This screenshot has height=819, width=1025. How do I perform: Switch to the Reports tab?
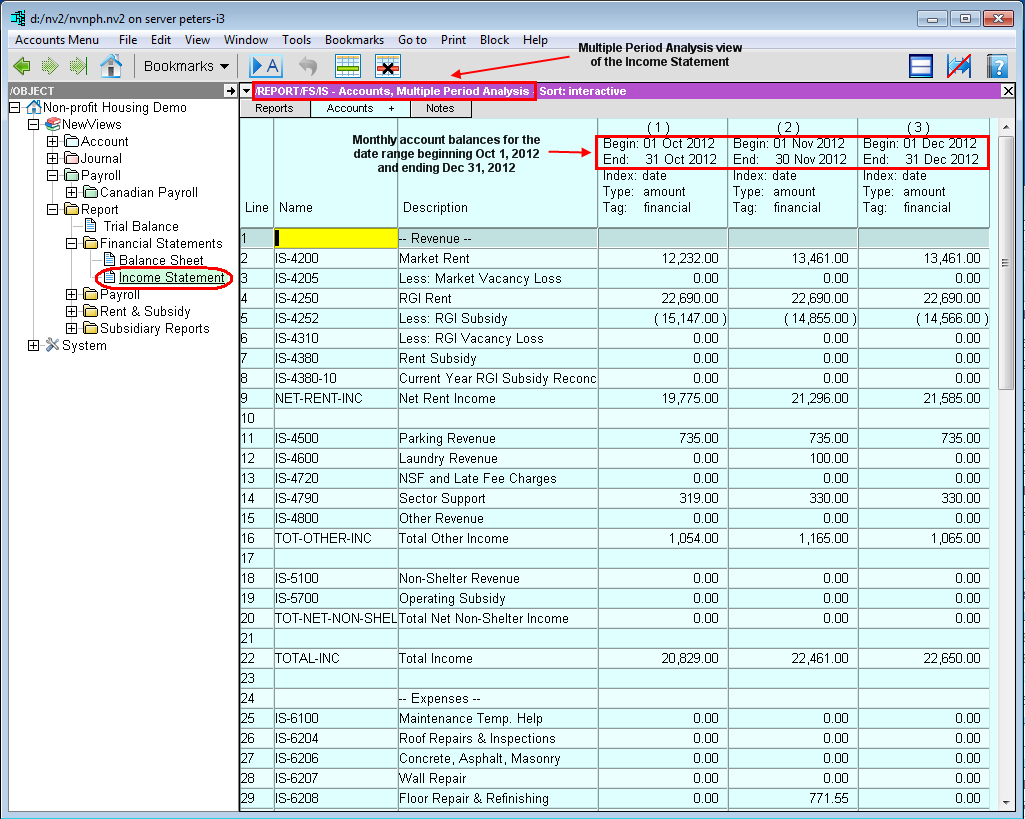274,109
